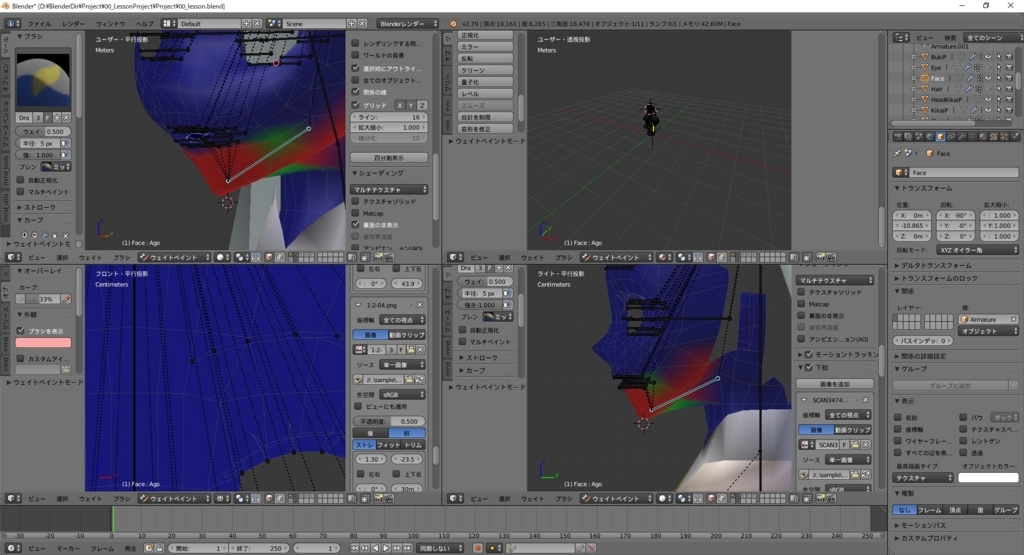This screenshot has height=555, width=1024.
Task: Click the ミラー button in the top-right tool panel
Action: (485, 47)
